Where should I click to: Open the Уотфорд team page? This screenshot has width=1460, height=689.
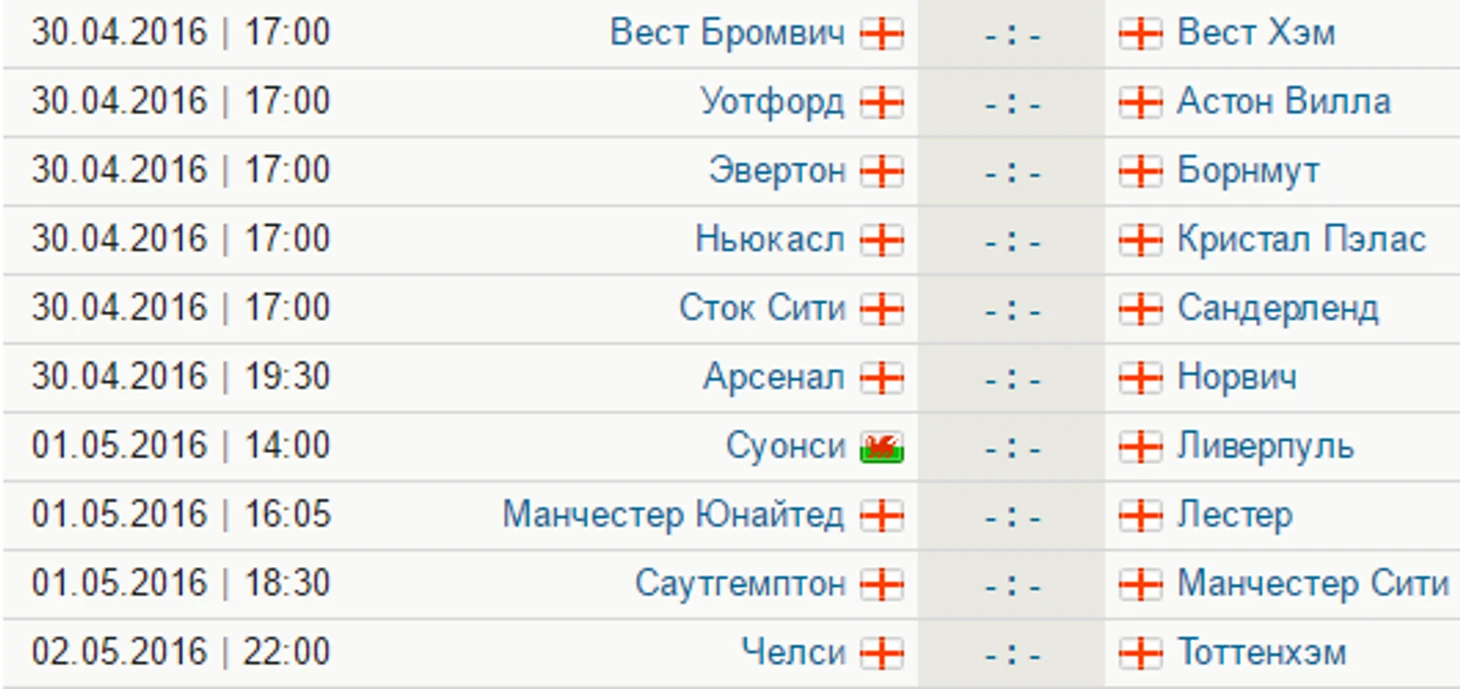(x=772, y=102)
